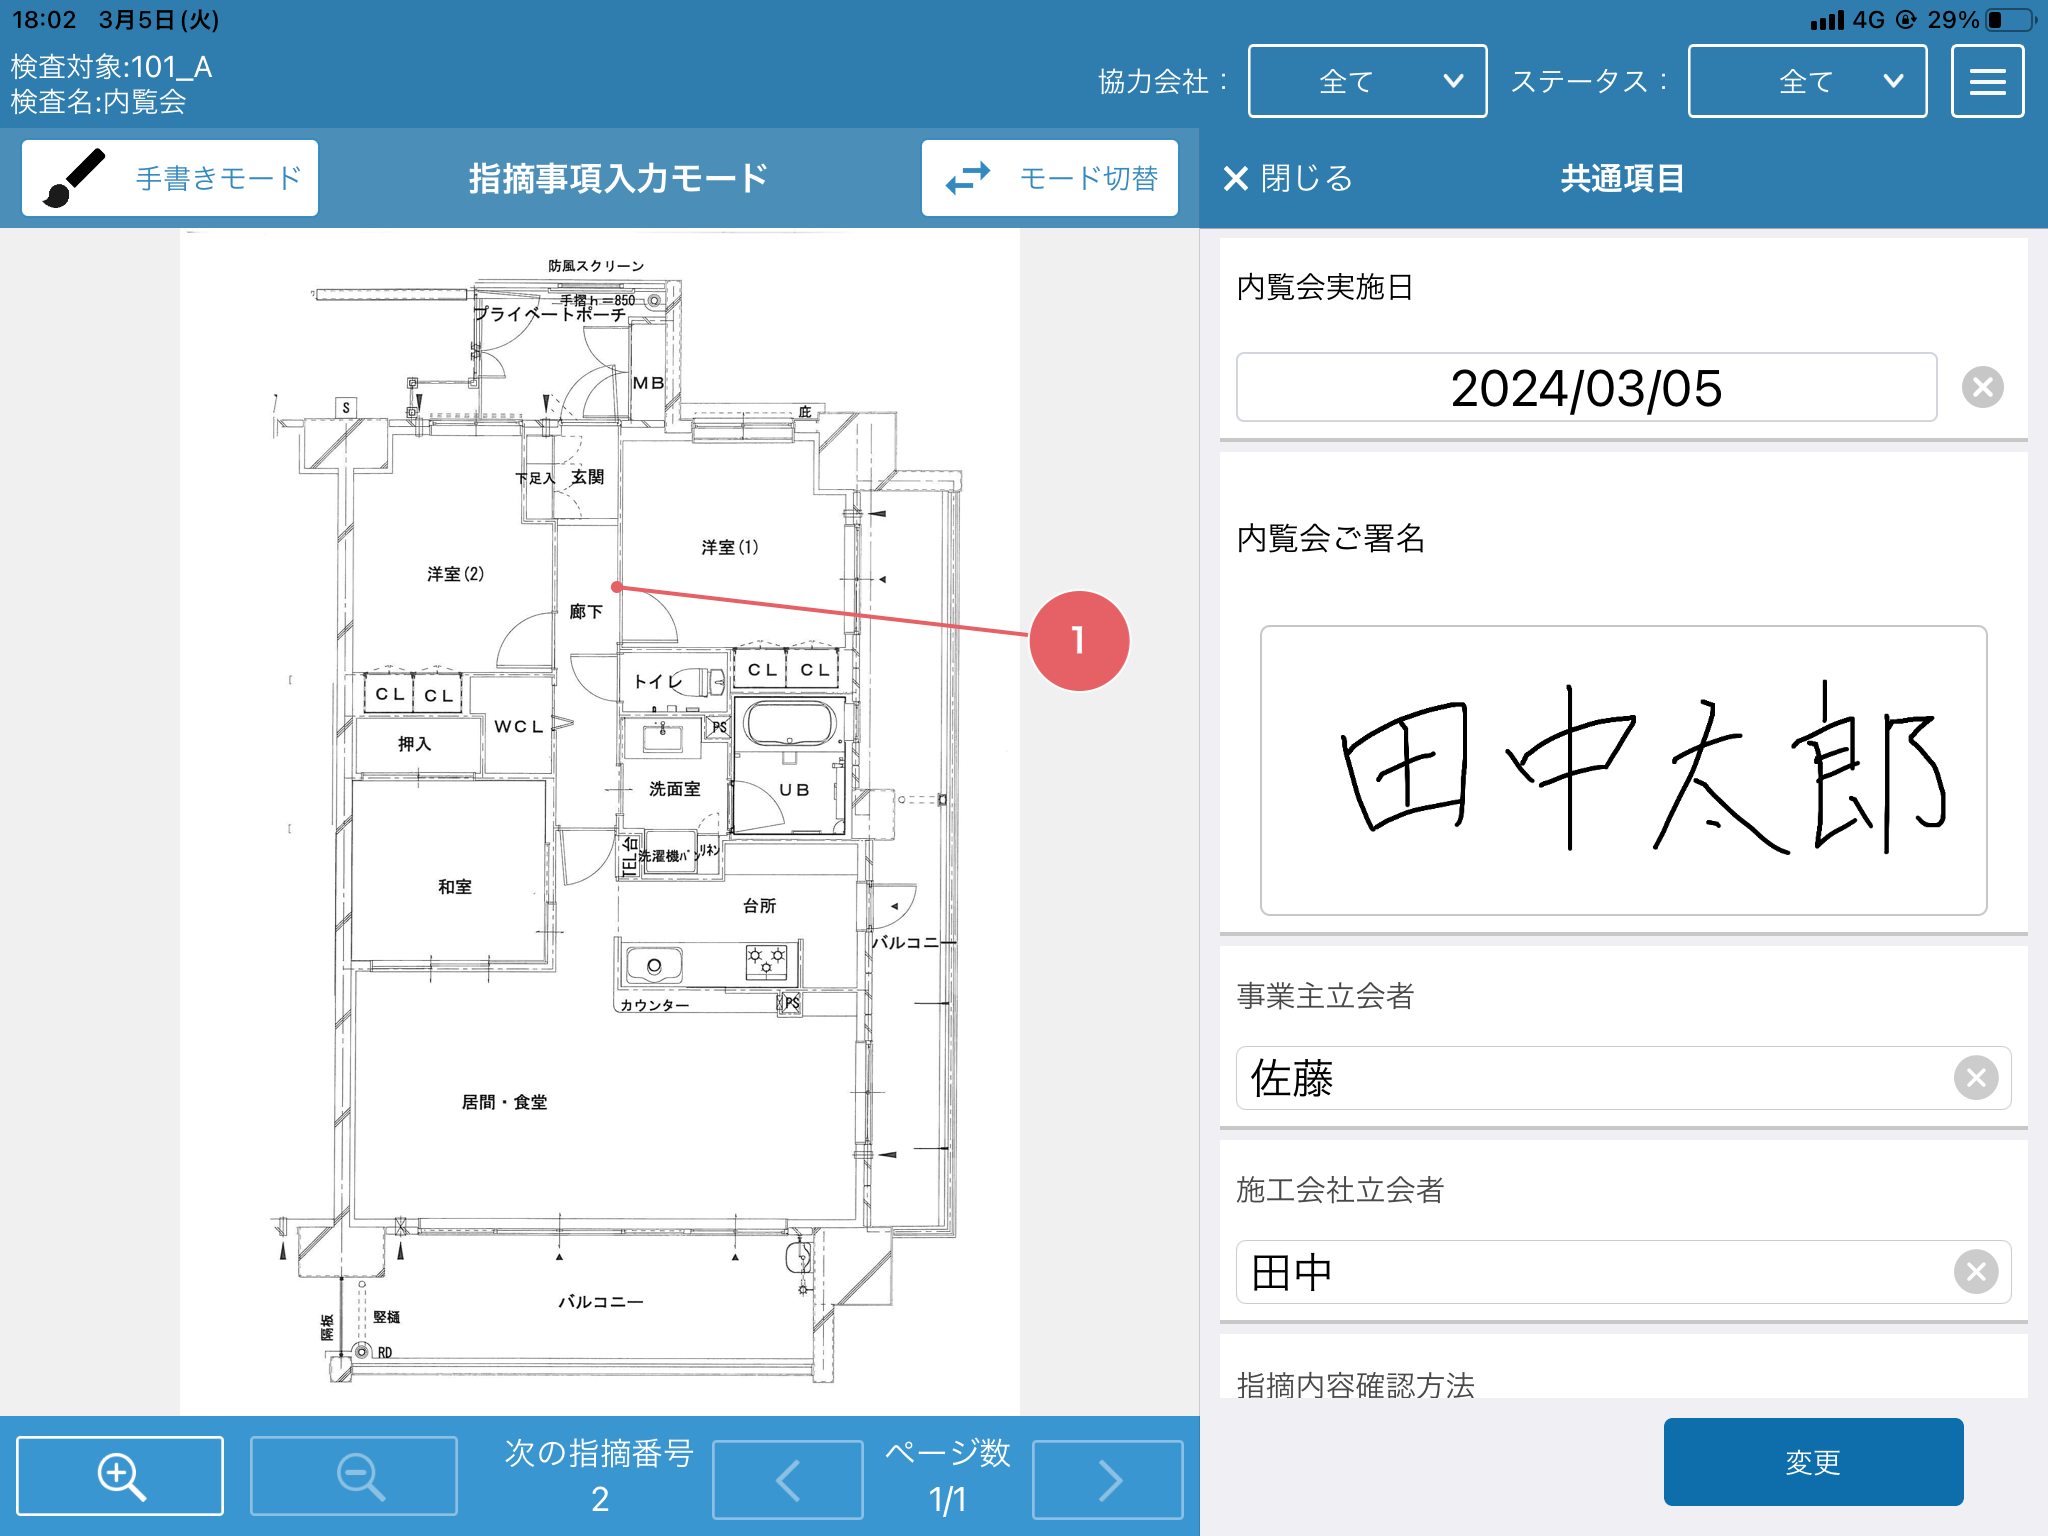The image size is (2048, 1536).
Task: Click the 2024/03/05 date field
Action: 1586,388
